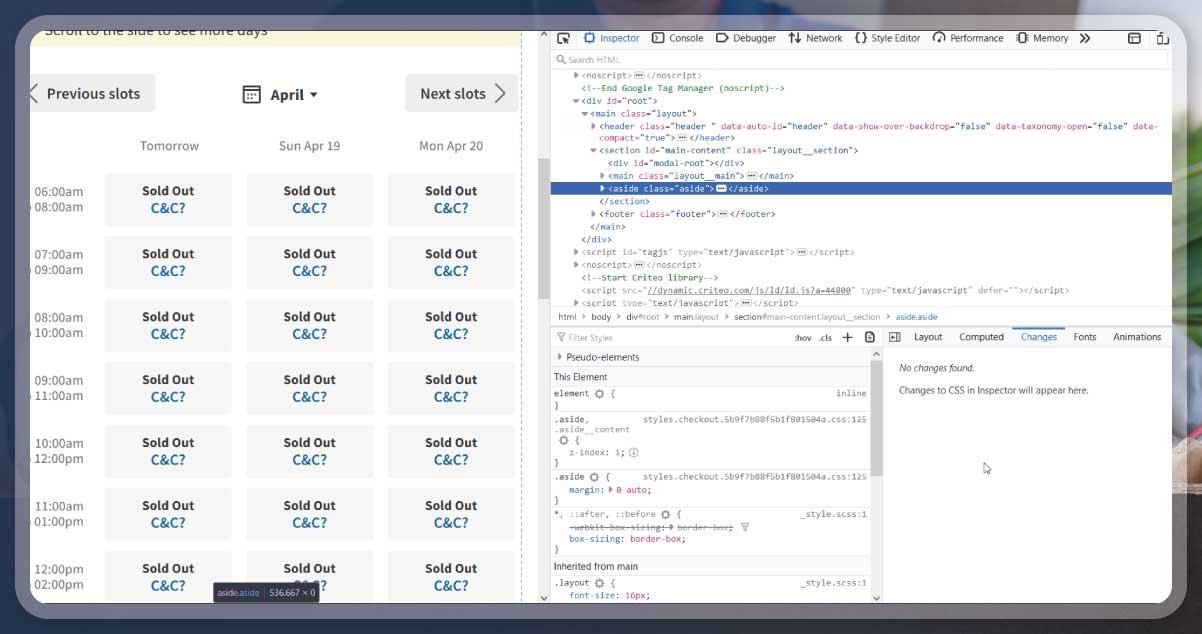Open the _style.scss:1 link for ::before rule
The height and width of the screenshot is (634, 1202).
pos(832,515)
